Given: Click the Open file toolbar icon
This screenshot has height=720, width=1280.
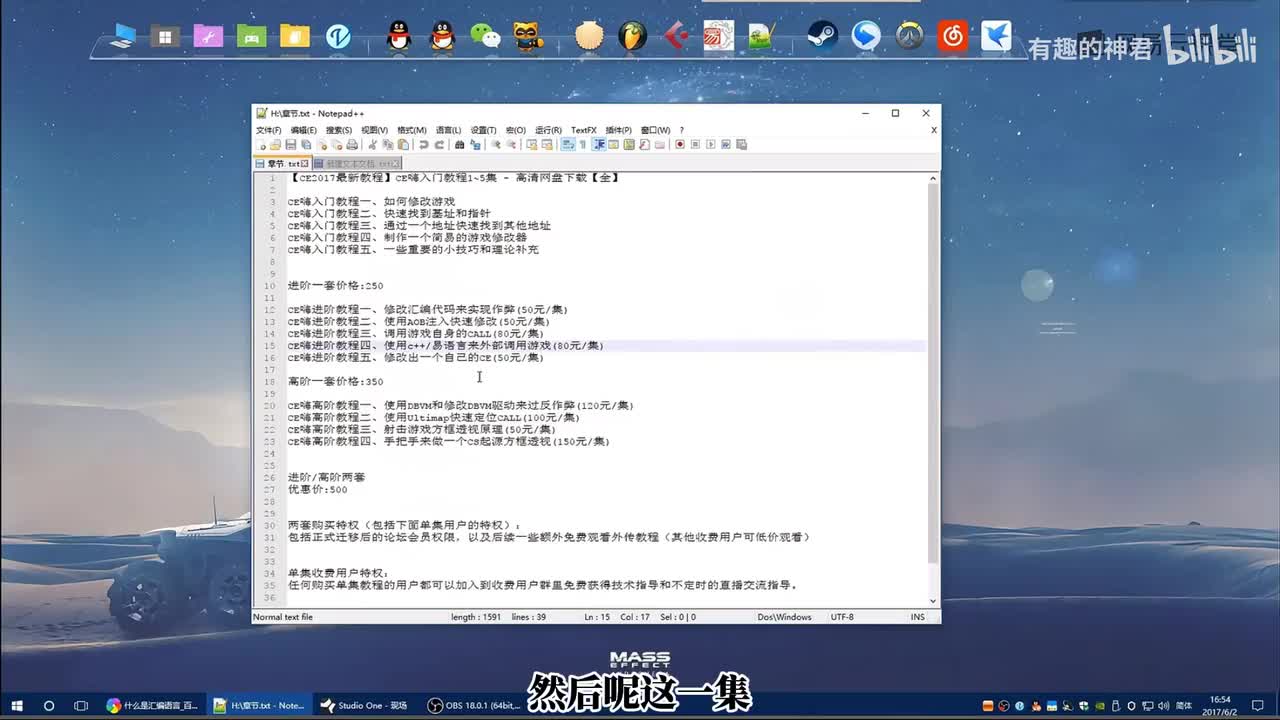Looking at the screenshot, I should [275, 144].
